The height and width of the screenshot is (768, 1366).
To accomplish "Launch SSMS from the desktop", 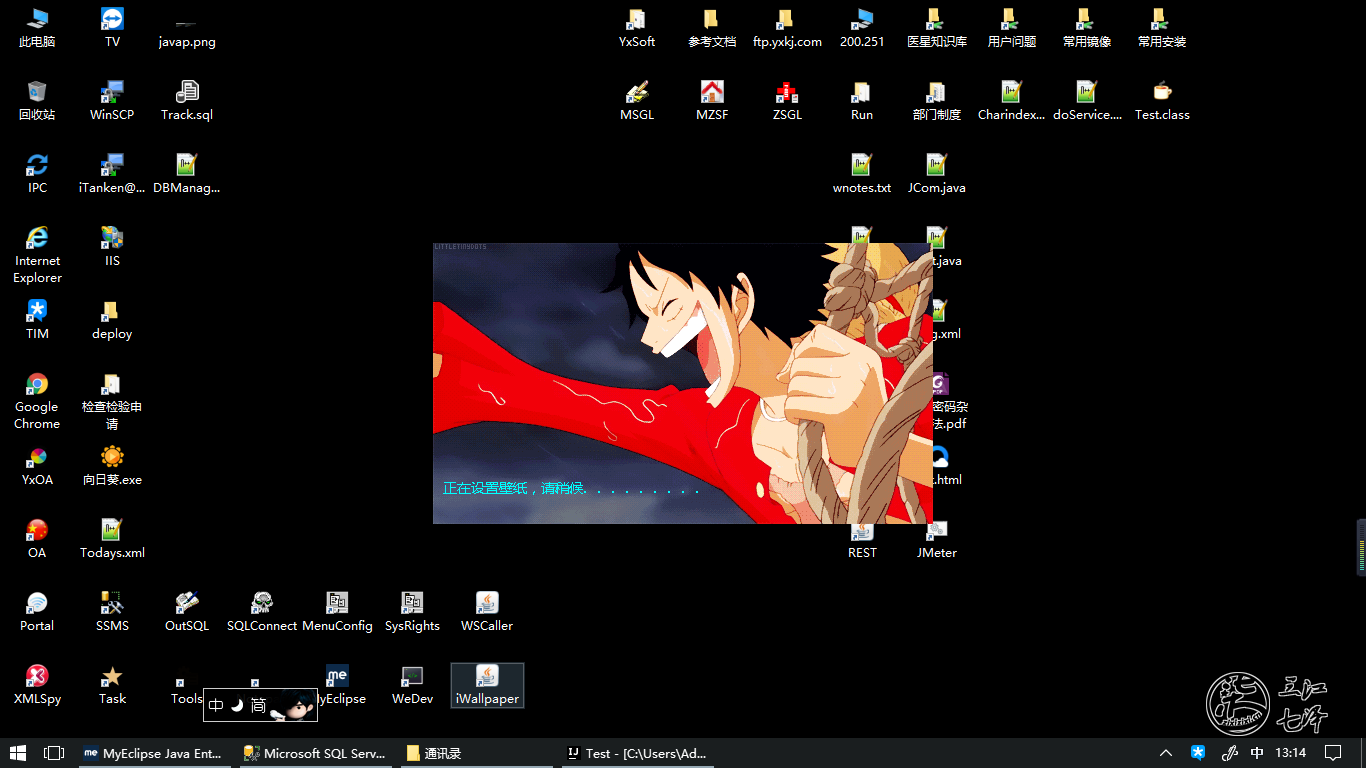I will click(x=112, y=612).
